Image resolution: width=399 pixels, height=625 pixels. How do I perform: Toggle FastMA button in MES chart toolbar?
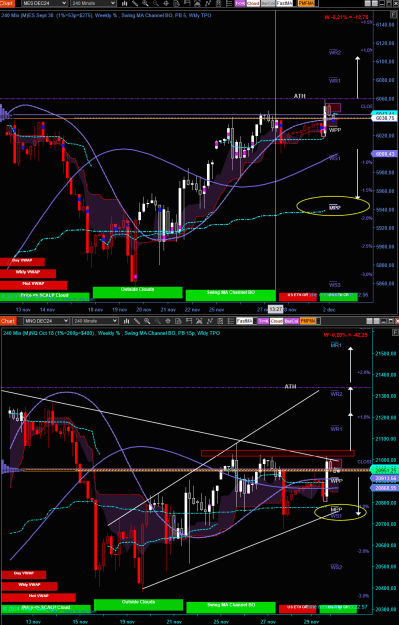[284, 3]
